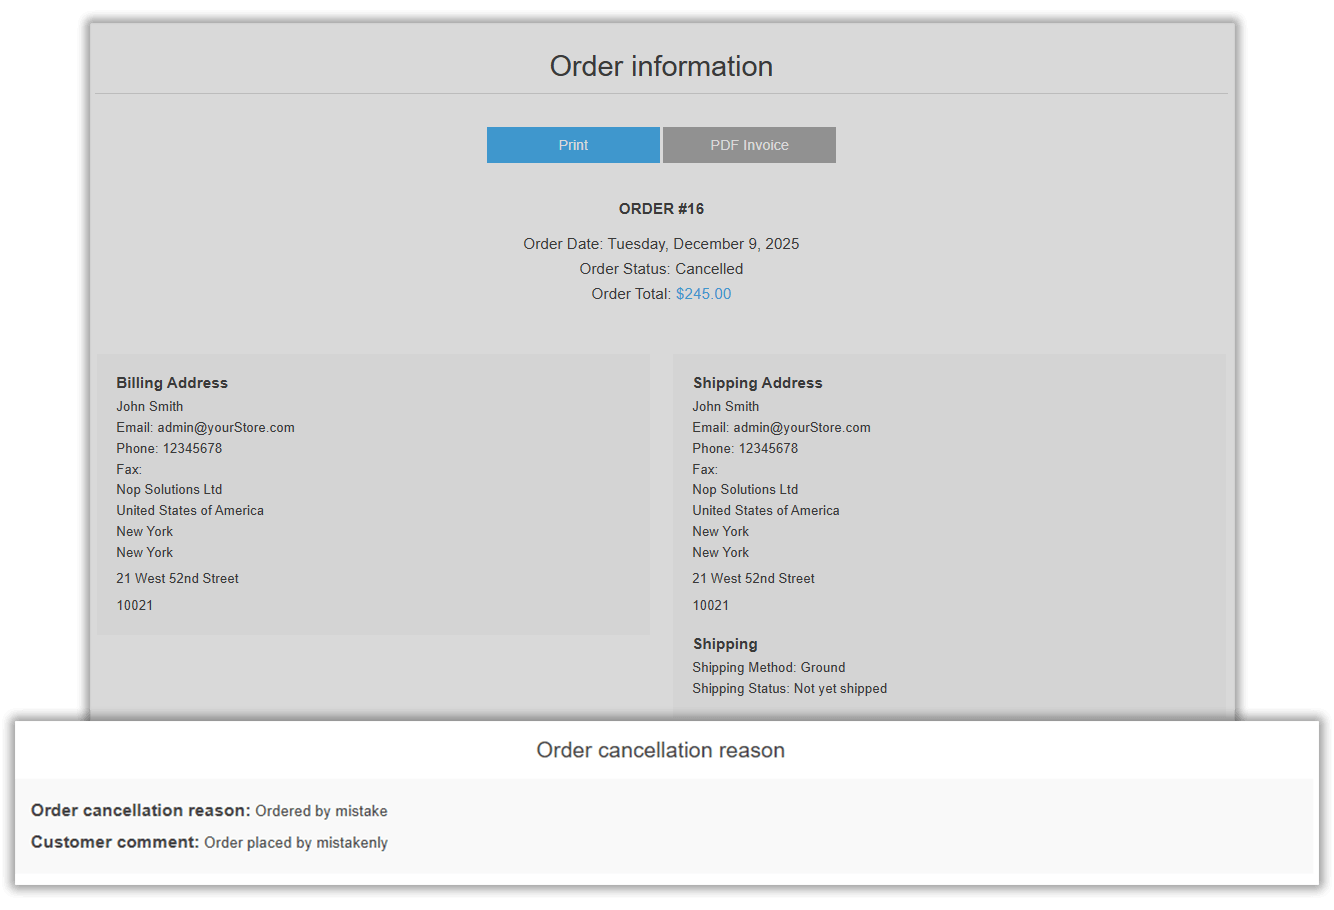This screenshot has width=1334, height=910.
Task: Select the Order Status: Cancelled text
Action: (x=661, y=268)
